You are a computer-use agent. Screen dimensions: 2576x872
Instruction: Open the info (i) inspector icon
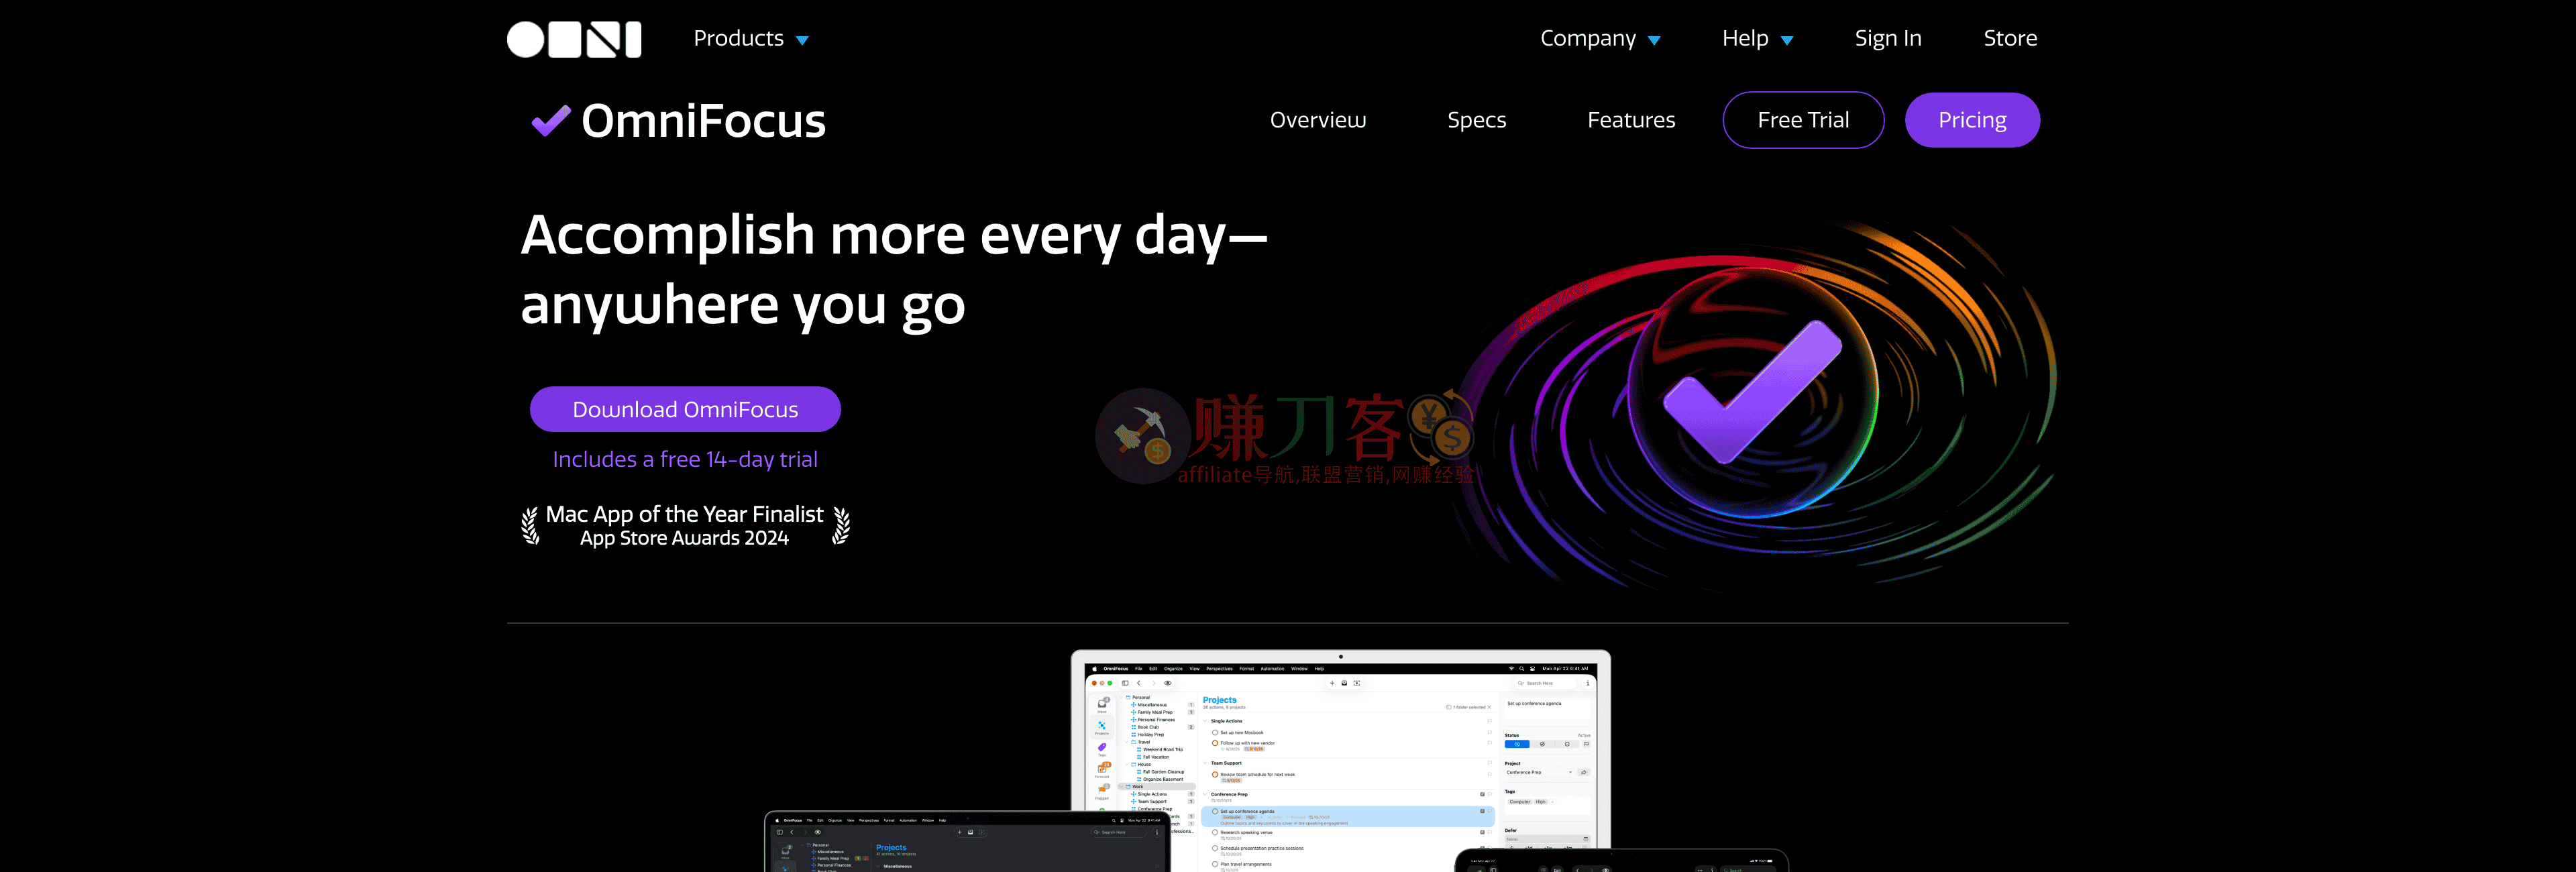1588,683
